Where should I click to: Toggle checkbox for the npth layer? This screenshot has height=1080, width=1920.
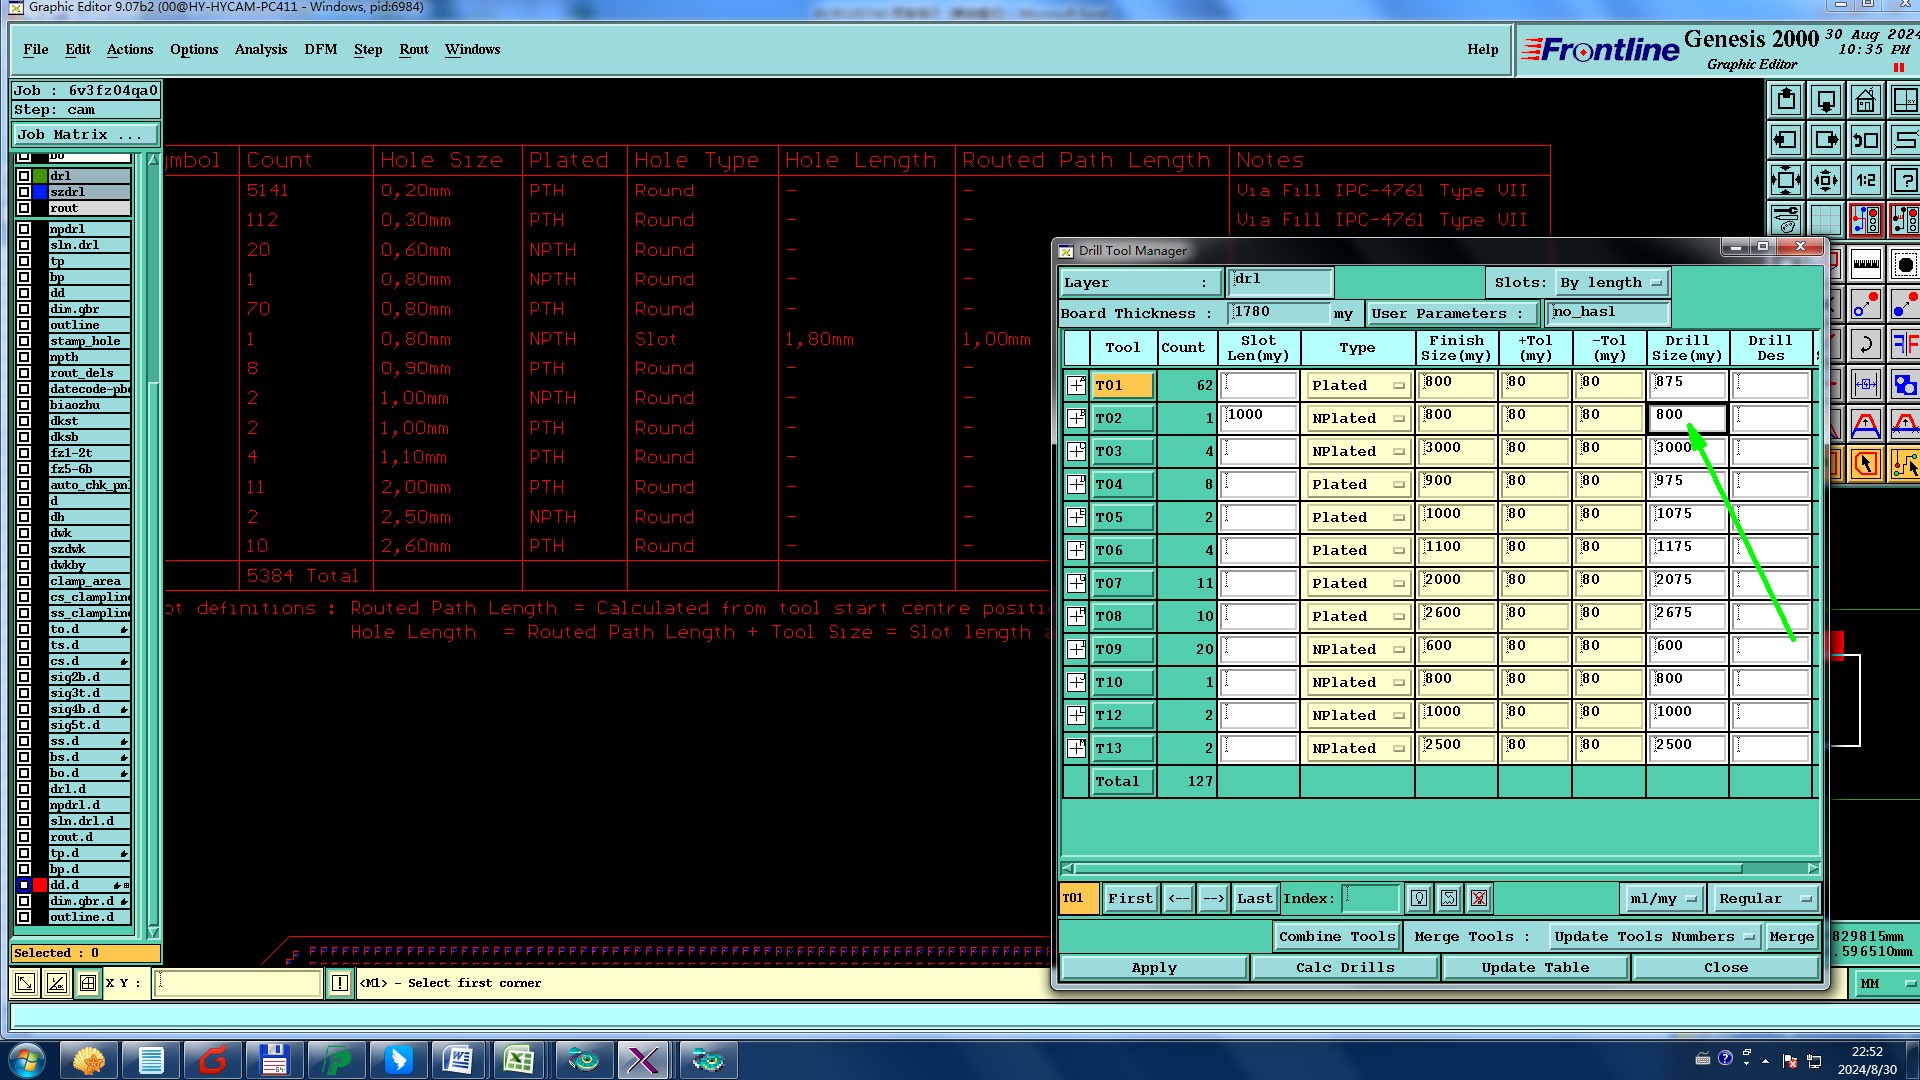pos(24,357)
